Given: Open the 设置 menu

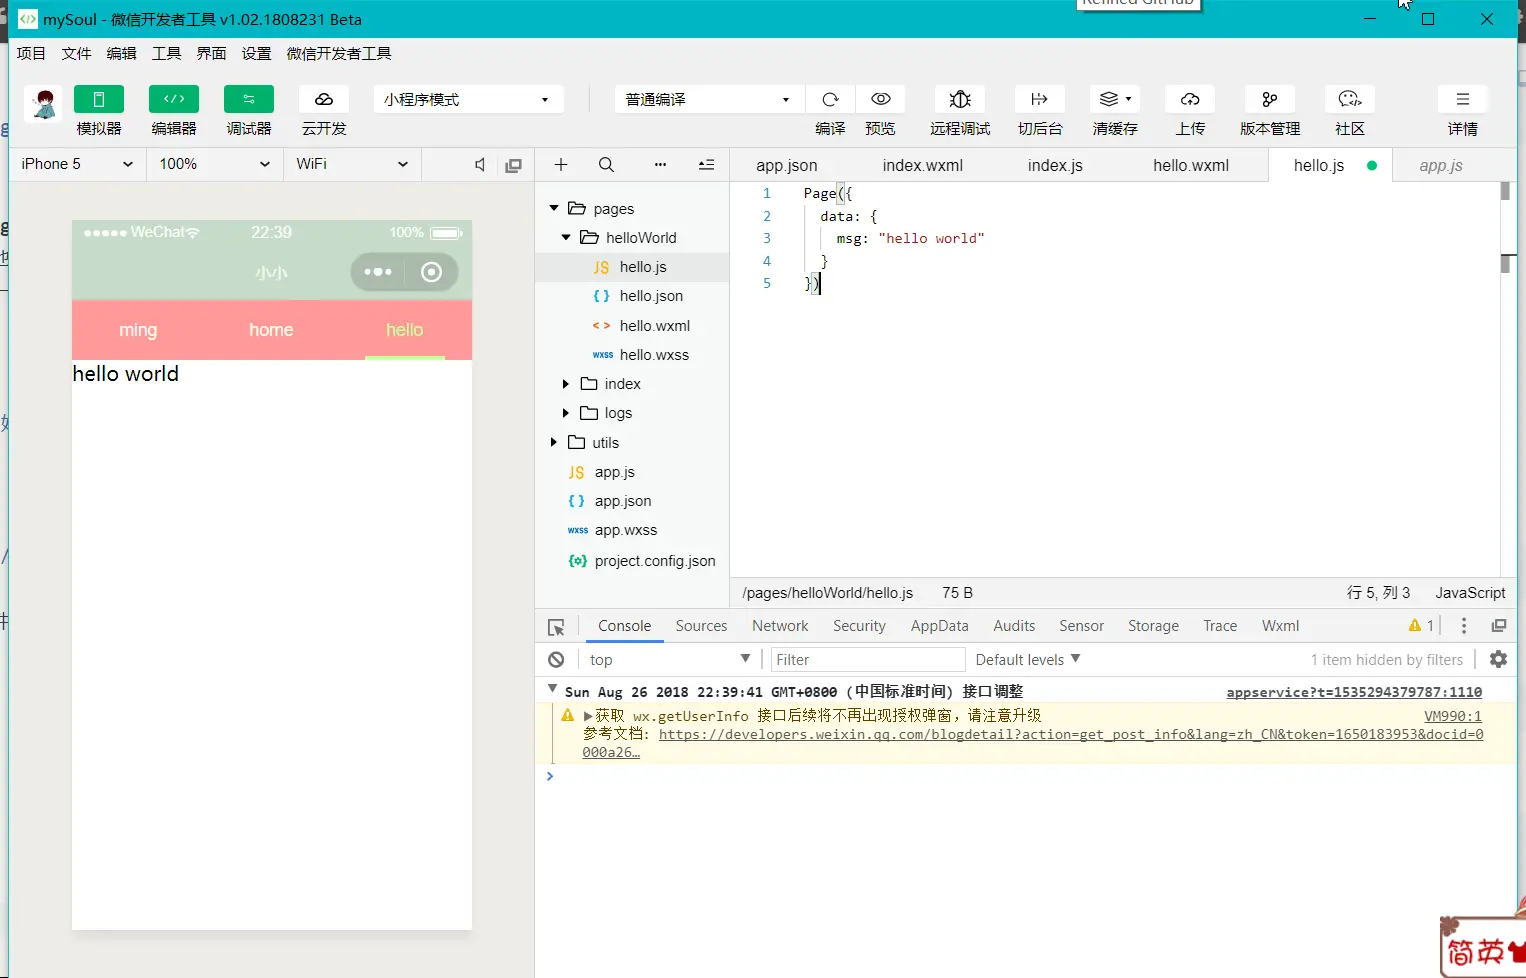Looking at the screenshot, I should coord(256,54).
